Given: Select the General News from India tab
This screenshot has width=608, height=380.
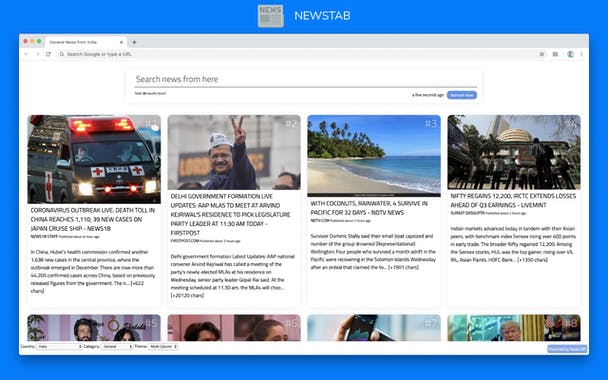Looking at the screenshot, I should (85, 42).
